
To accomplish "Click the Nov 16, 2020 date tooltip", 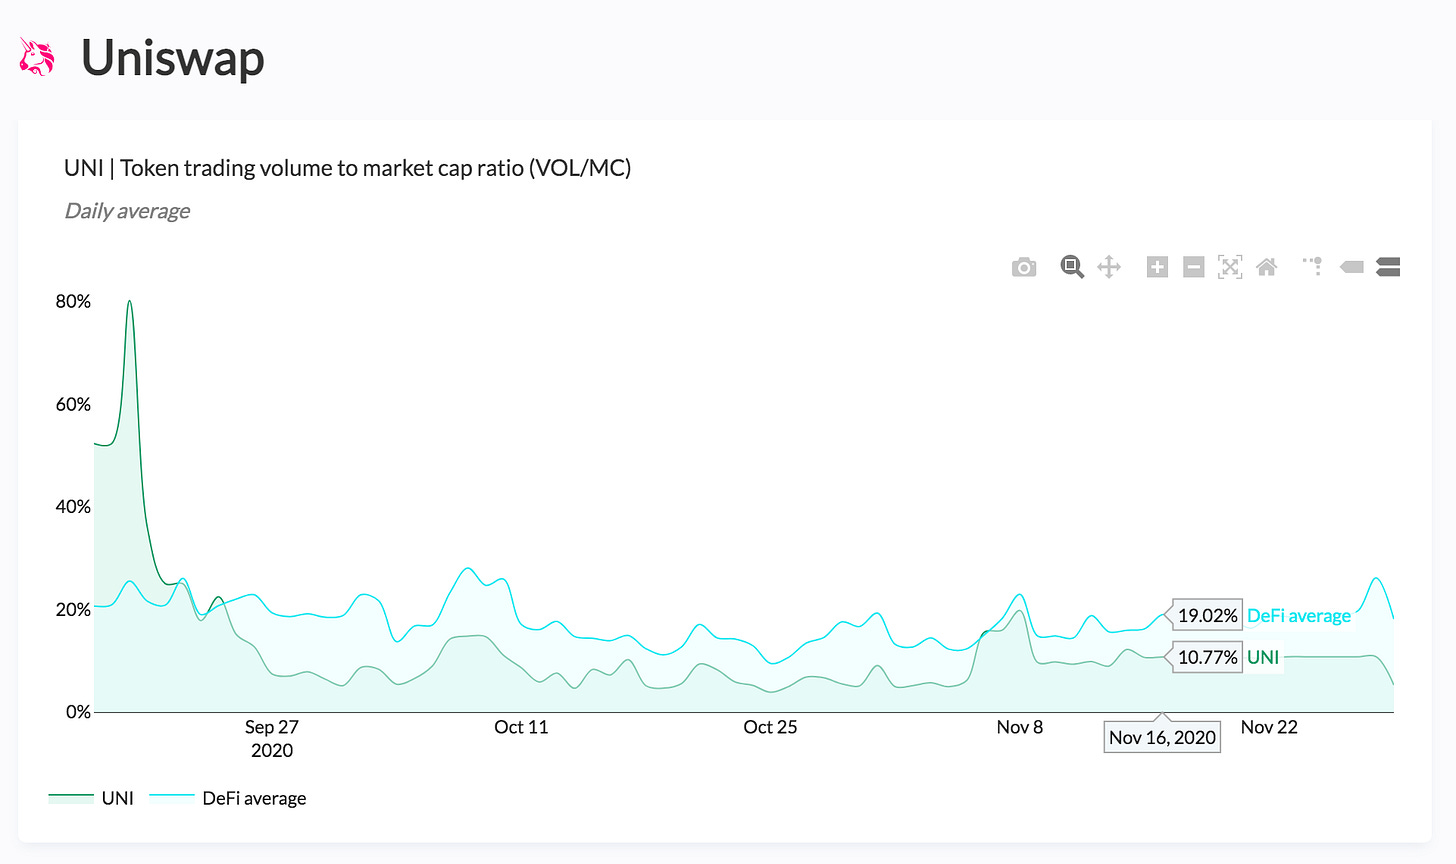I will [x=1162, y=737].
